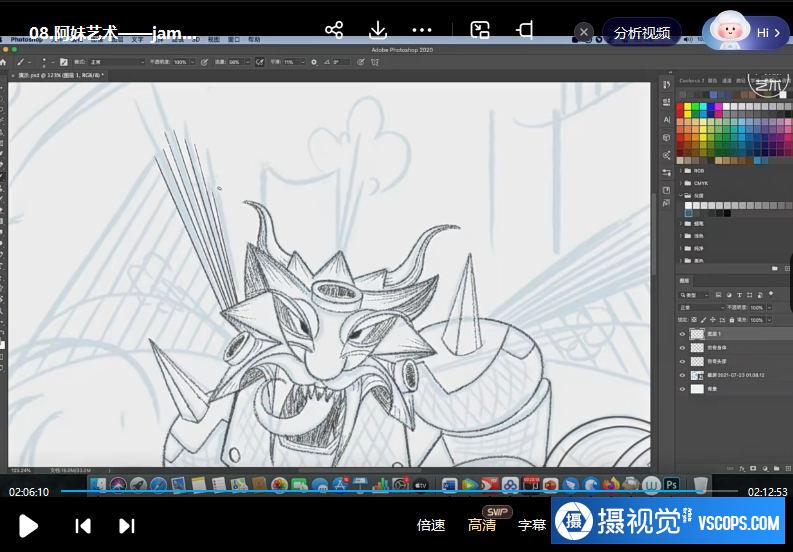Click the symmetry butterfly icon
793x552 pixels.
point(375,62)
